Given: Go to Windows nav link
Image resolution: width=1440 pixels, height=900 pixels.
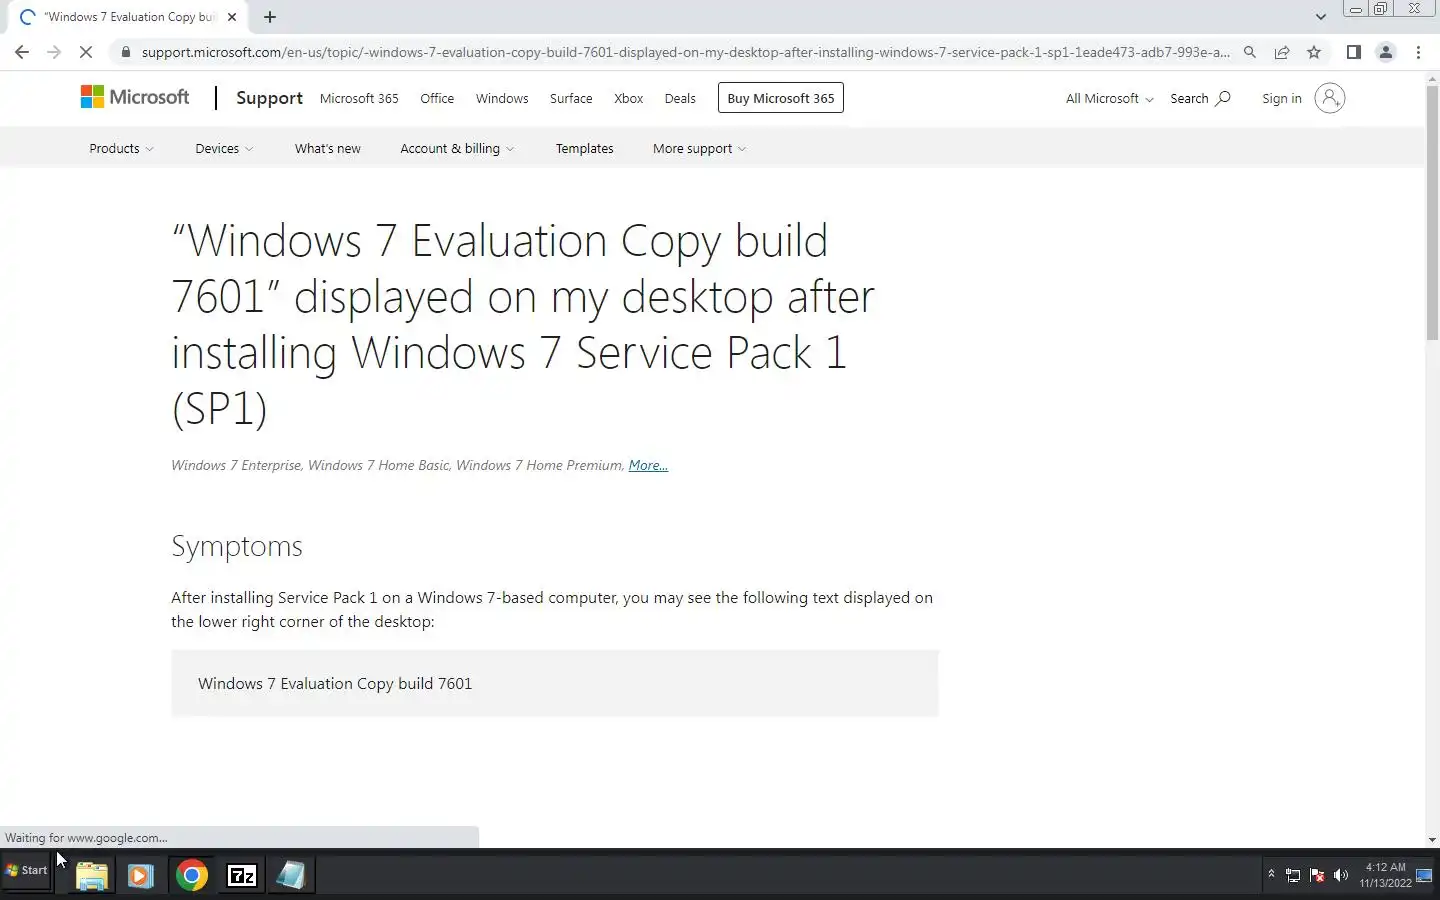Looking at the screenshot, I should click(502, 98).
